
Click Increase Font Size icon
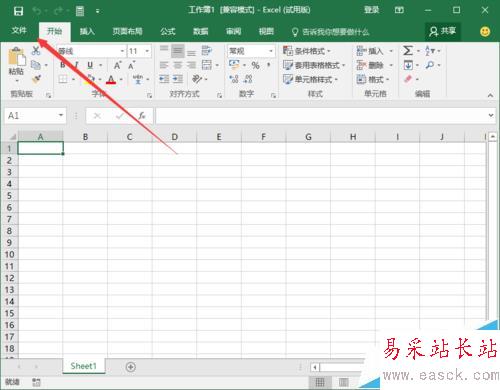click(x=117, y=65)
